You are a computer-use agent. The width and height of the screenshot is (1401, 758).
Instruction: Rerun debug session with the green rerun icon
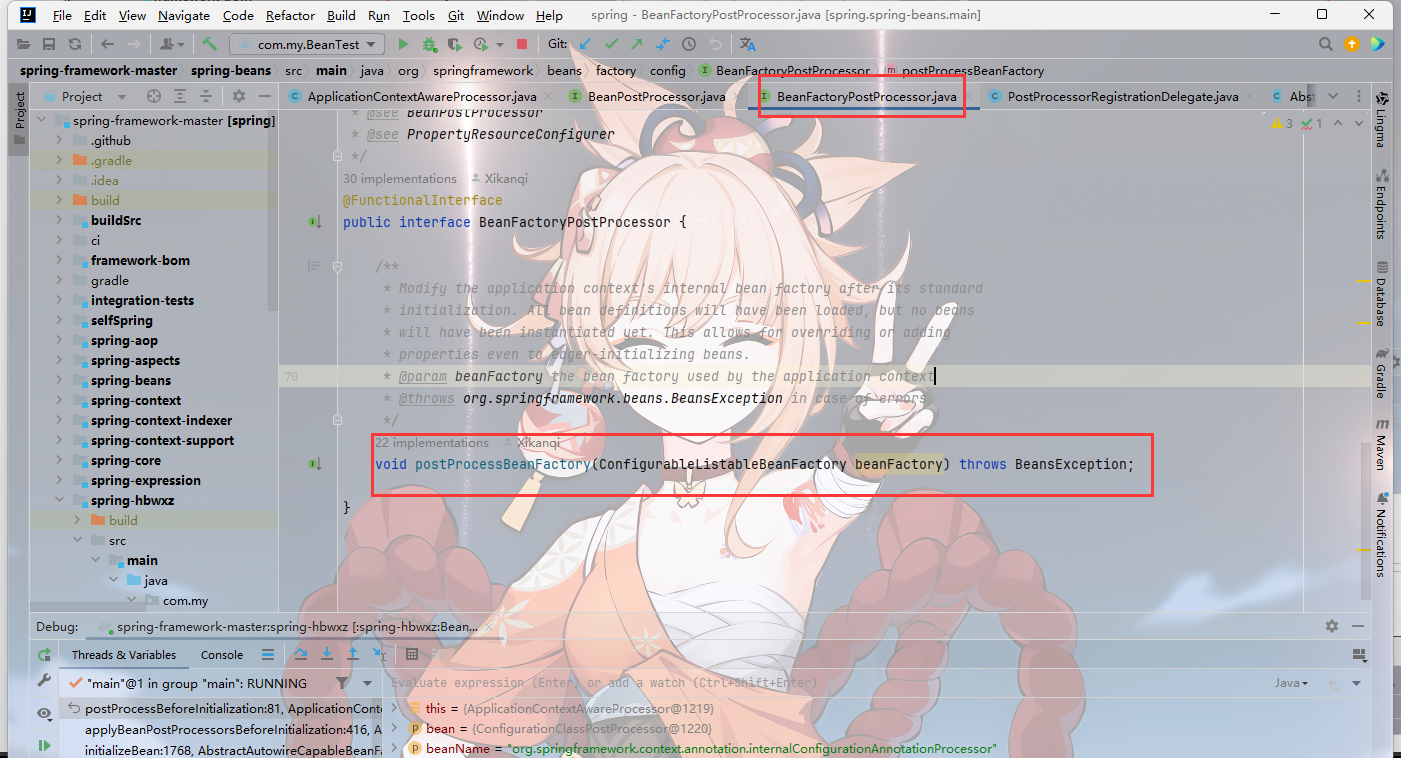(44, 655)
